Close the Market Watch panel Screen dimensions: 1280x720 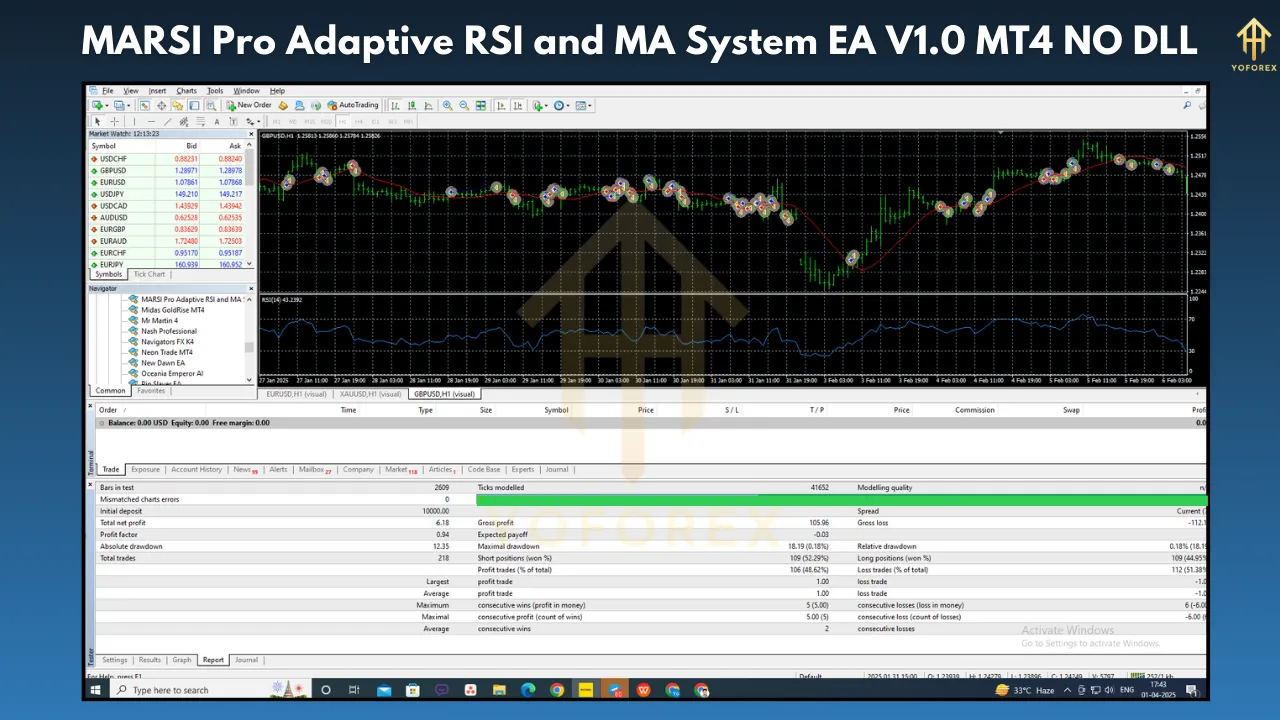[x=251, y=133]
